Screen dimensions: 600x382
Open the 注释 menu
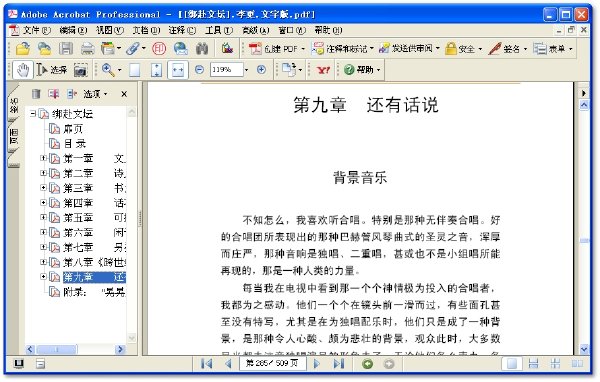pyautogui.click(x=182, y=30)
